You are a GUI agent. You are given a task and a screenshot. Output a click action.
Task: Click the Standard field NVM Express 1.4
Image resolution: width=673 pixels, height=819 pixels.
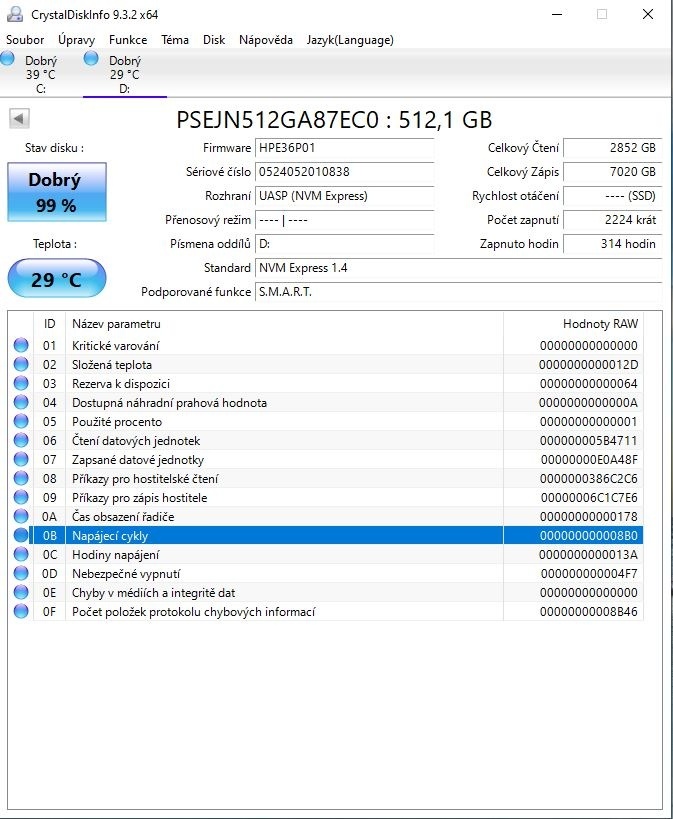point(458,268)
